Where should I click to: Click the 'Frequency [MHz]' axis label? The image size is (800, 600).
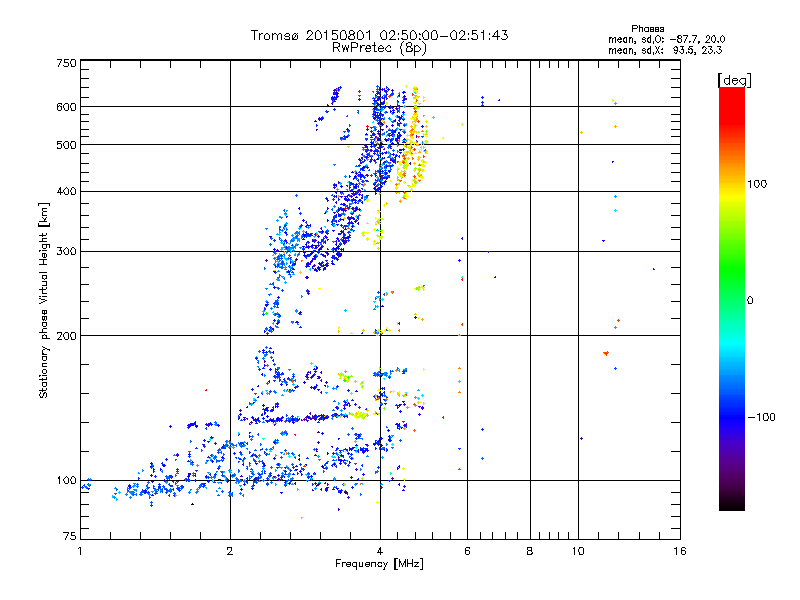click(x=379, y=564)
